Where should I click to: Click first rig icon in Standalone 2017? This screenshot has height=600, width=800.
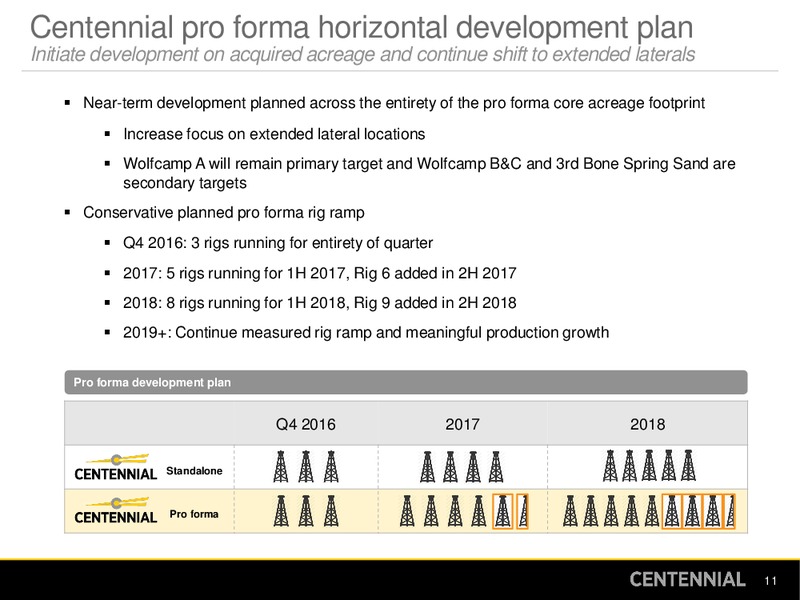(x=428, y=467)
